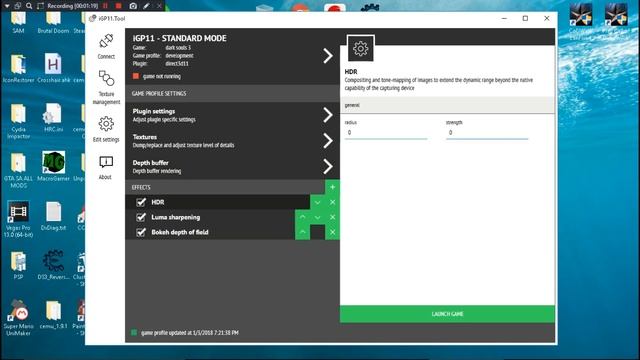Open Crosshair.ahk desktop file

tap(53, 68)
